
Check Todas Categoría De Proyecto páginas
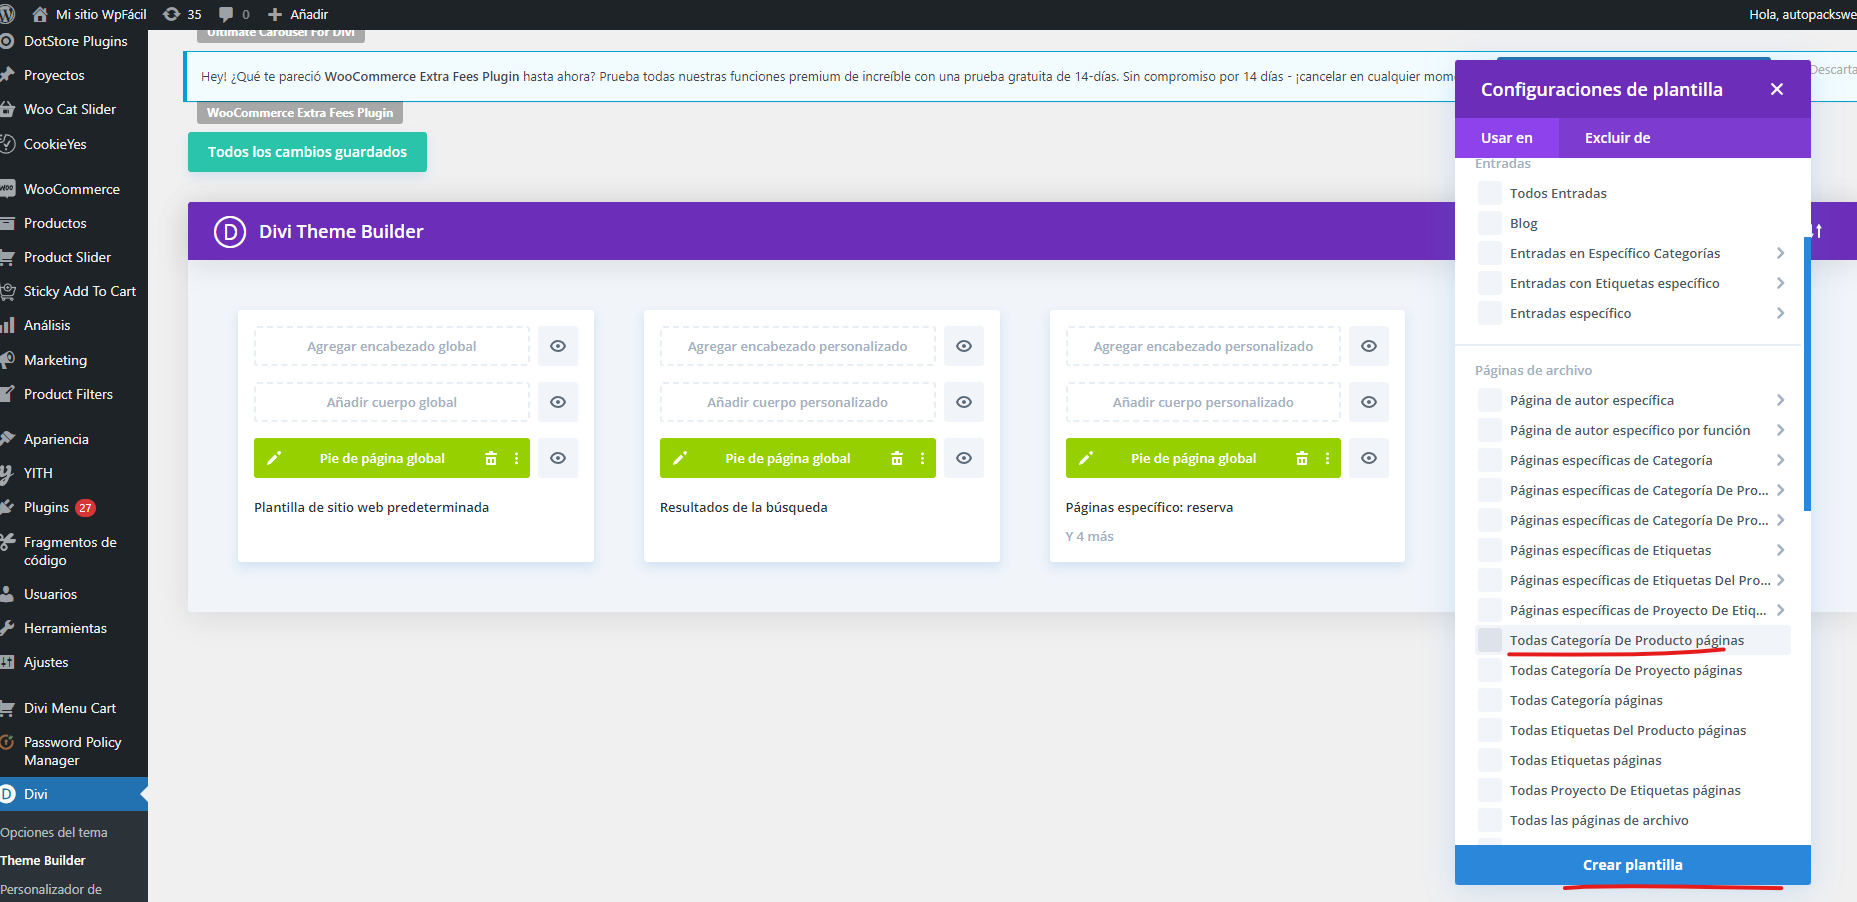click(1490, 670)
